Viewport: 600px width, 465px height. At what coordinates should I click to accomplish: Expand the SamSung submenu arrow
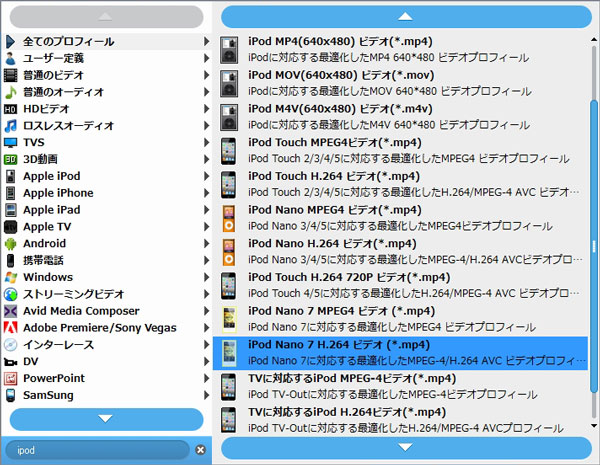click(206, 395)
